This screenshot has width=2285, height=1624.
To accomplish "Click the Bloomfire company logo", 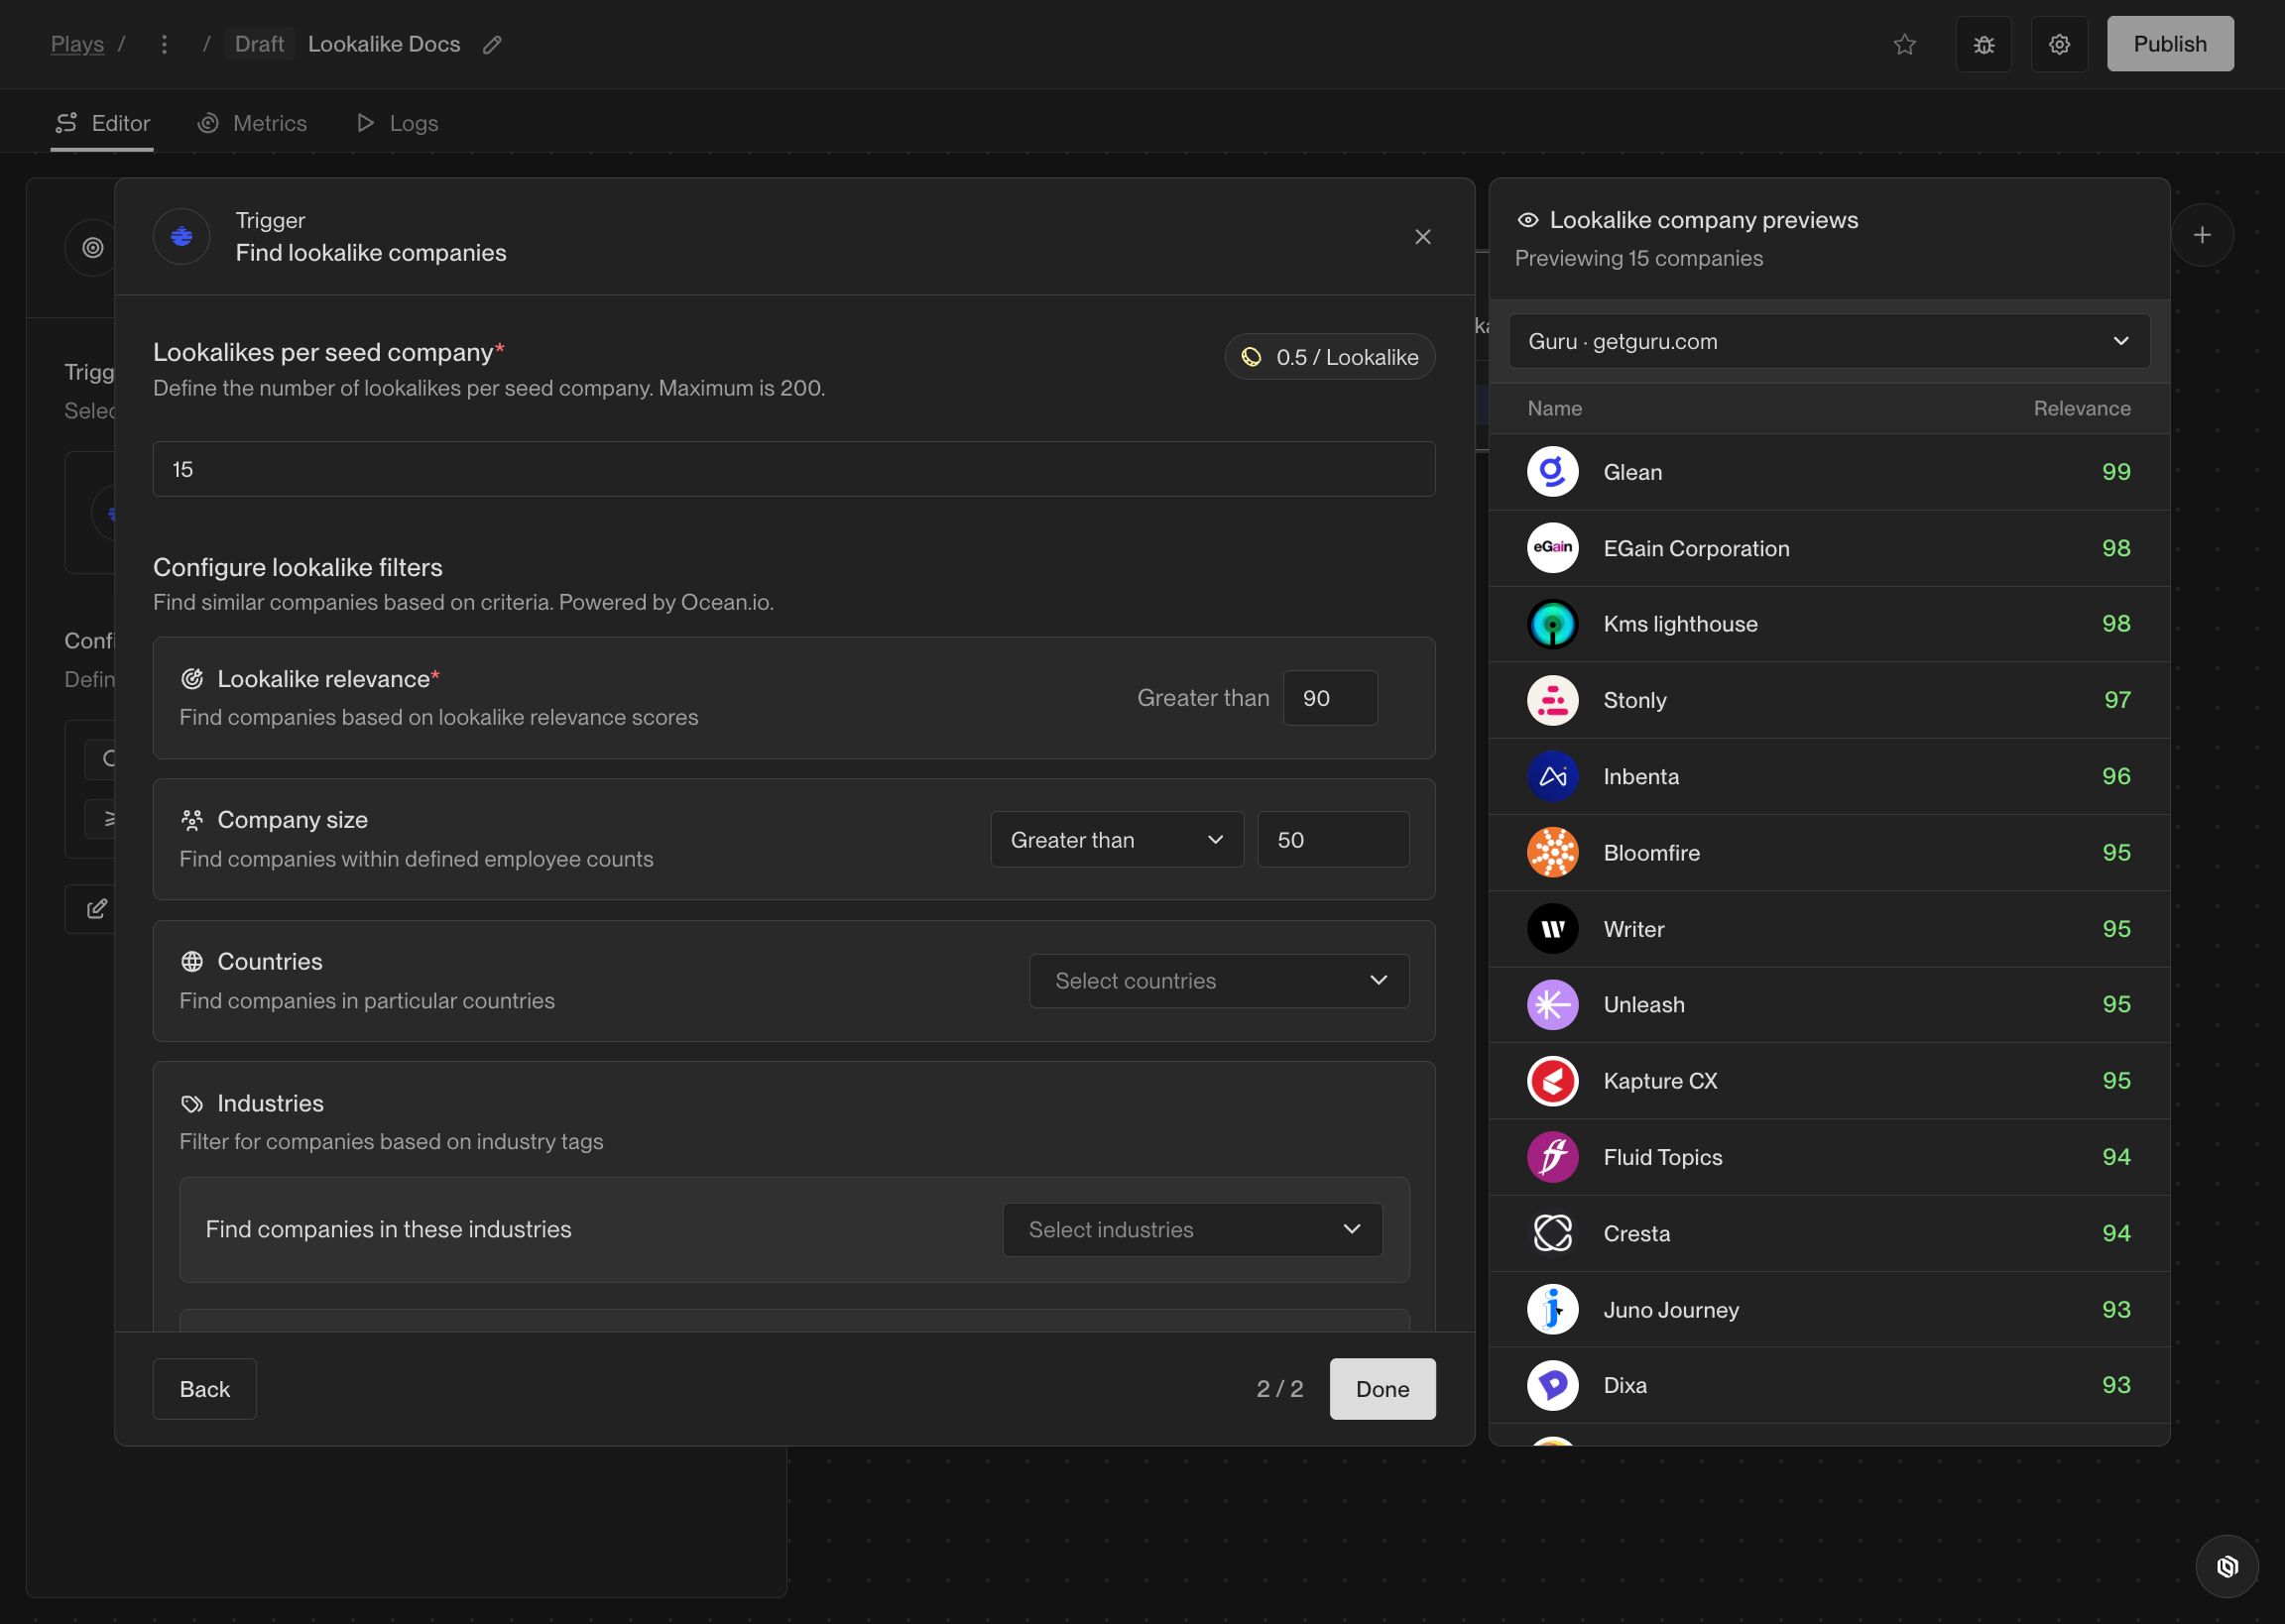I will pos(1552,852).
